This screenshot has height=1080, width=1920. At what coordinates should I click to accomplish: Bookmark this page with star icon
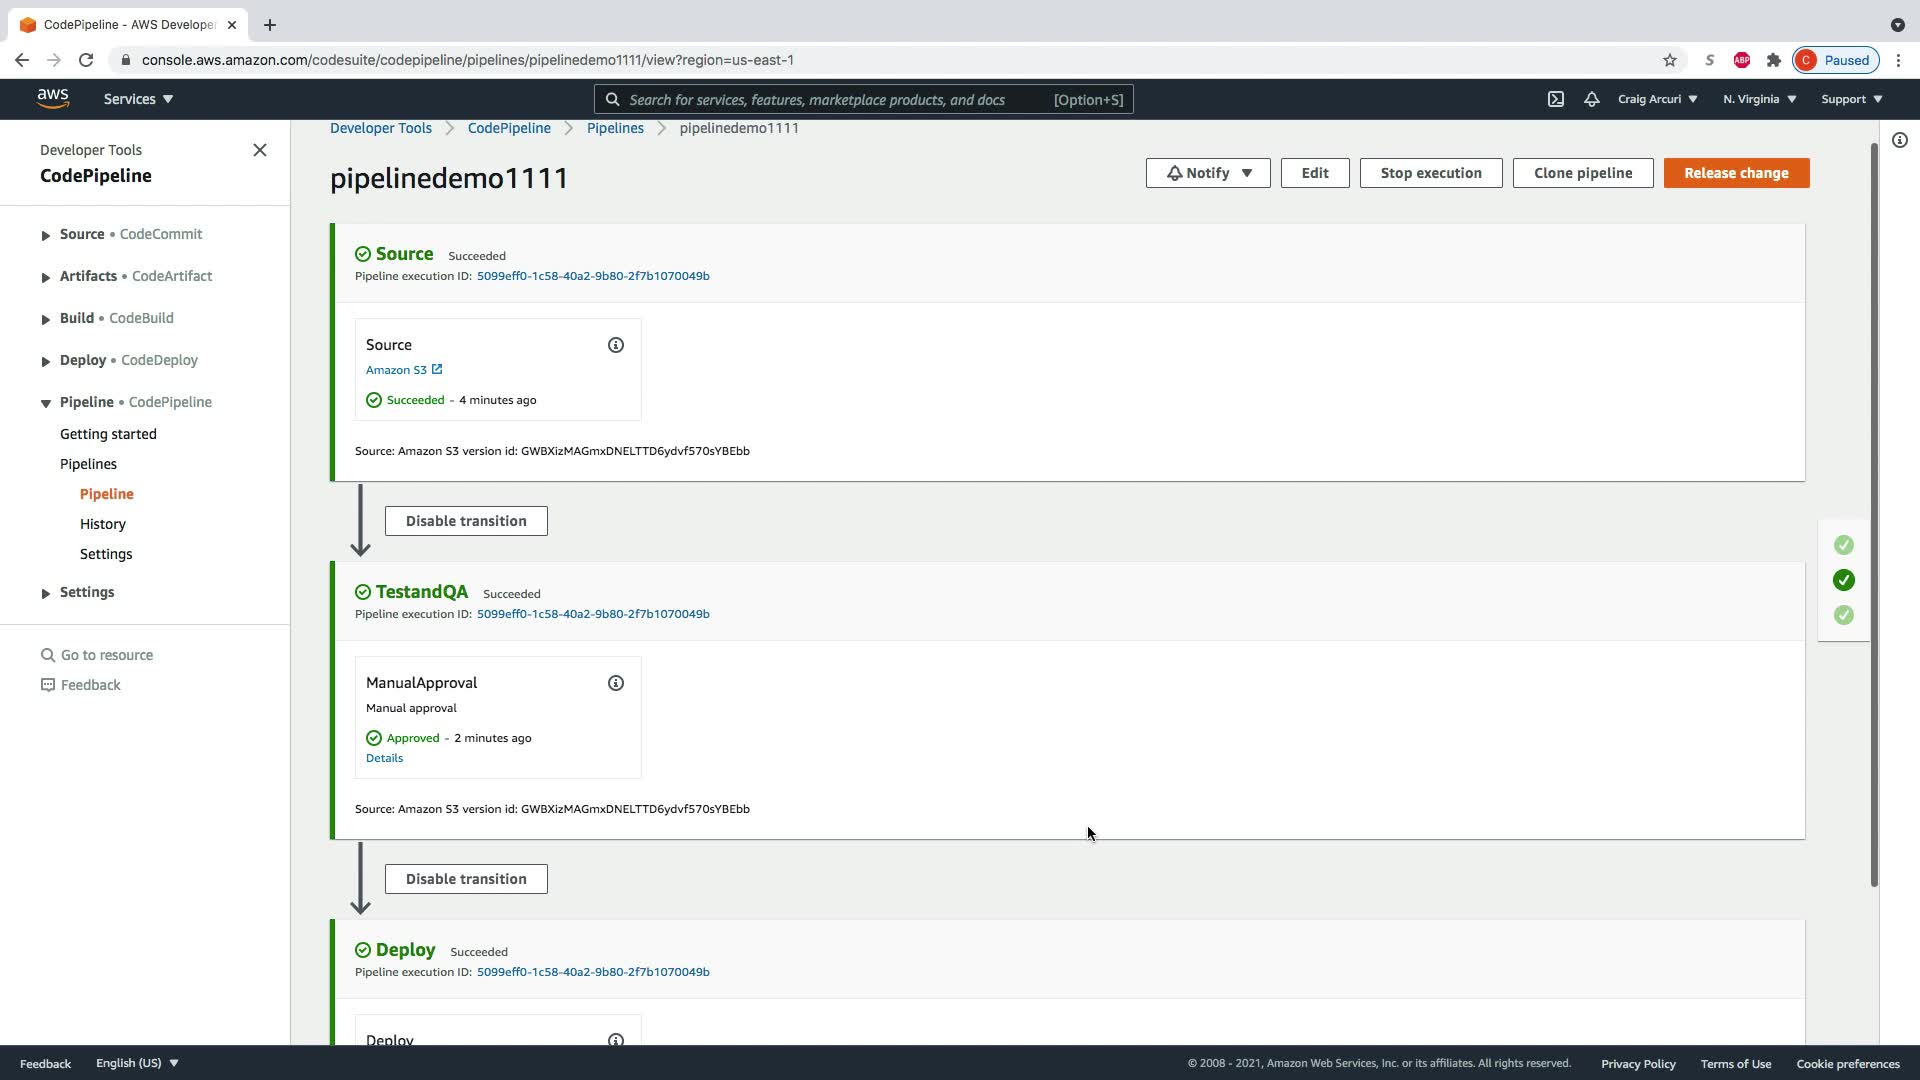(1670, 60)
